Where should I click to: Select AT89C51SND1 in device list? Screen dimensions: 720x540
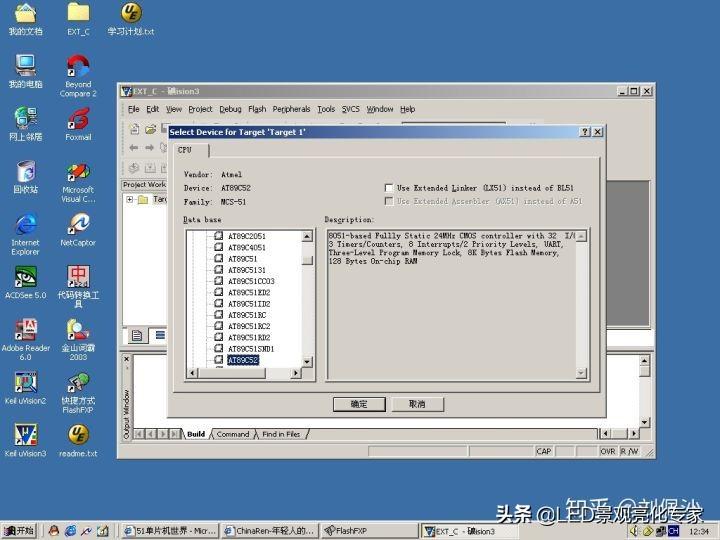click(251, 349)
